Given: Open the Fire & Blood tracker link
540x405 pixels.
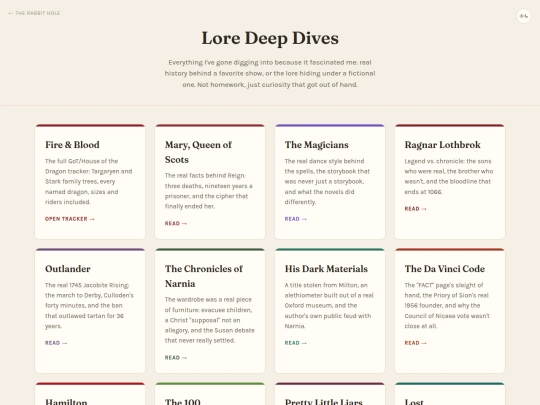Looking at the screenshot, I should (x=70, y=219).
